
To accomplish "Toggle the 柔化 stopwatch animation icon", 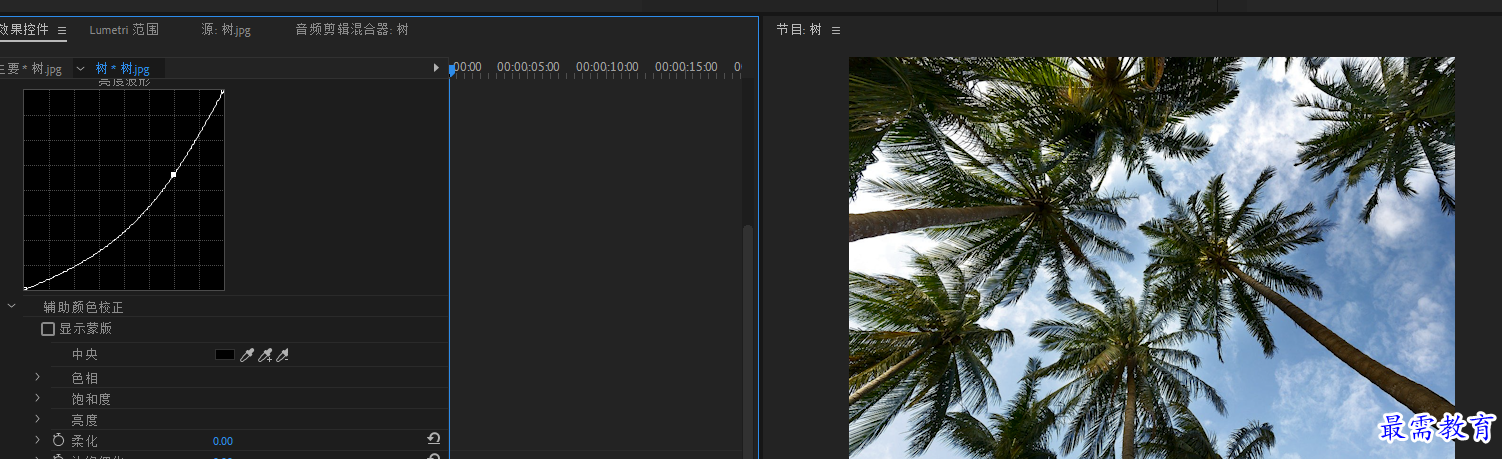I will (x=58, y=440).
